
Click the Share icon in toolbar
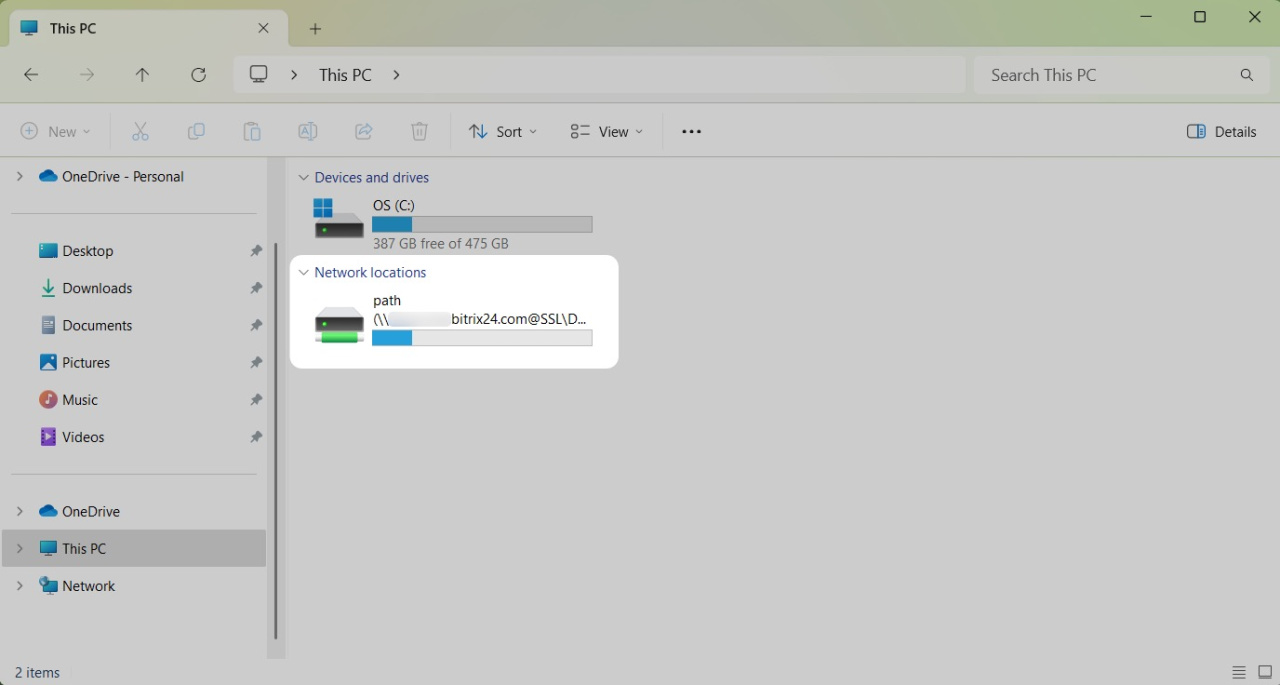click(x=364, y=132)
